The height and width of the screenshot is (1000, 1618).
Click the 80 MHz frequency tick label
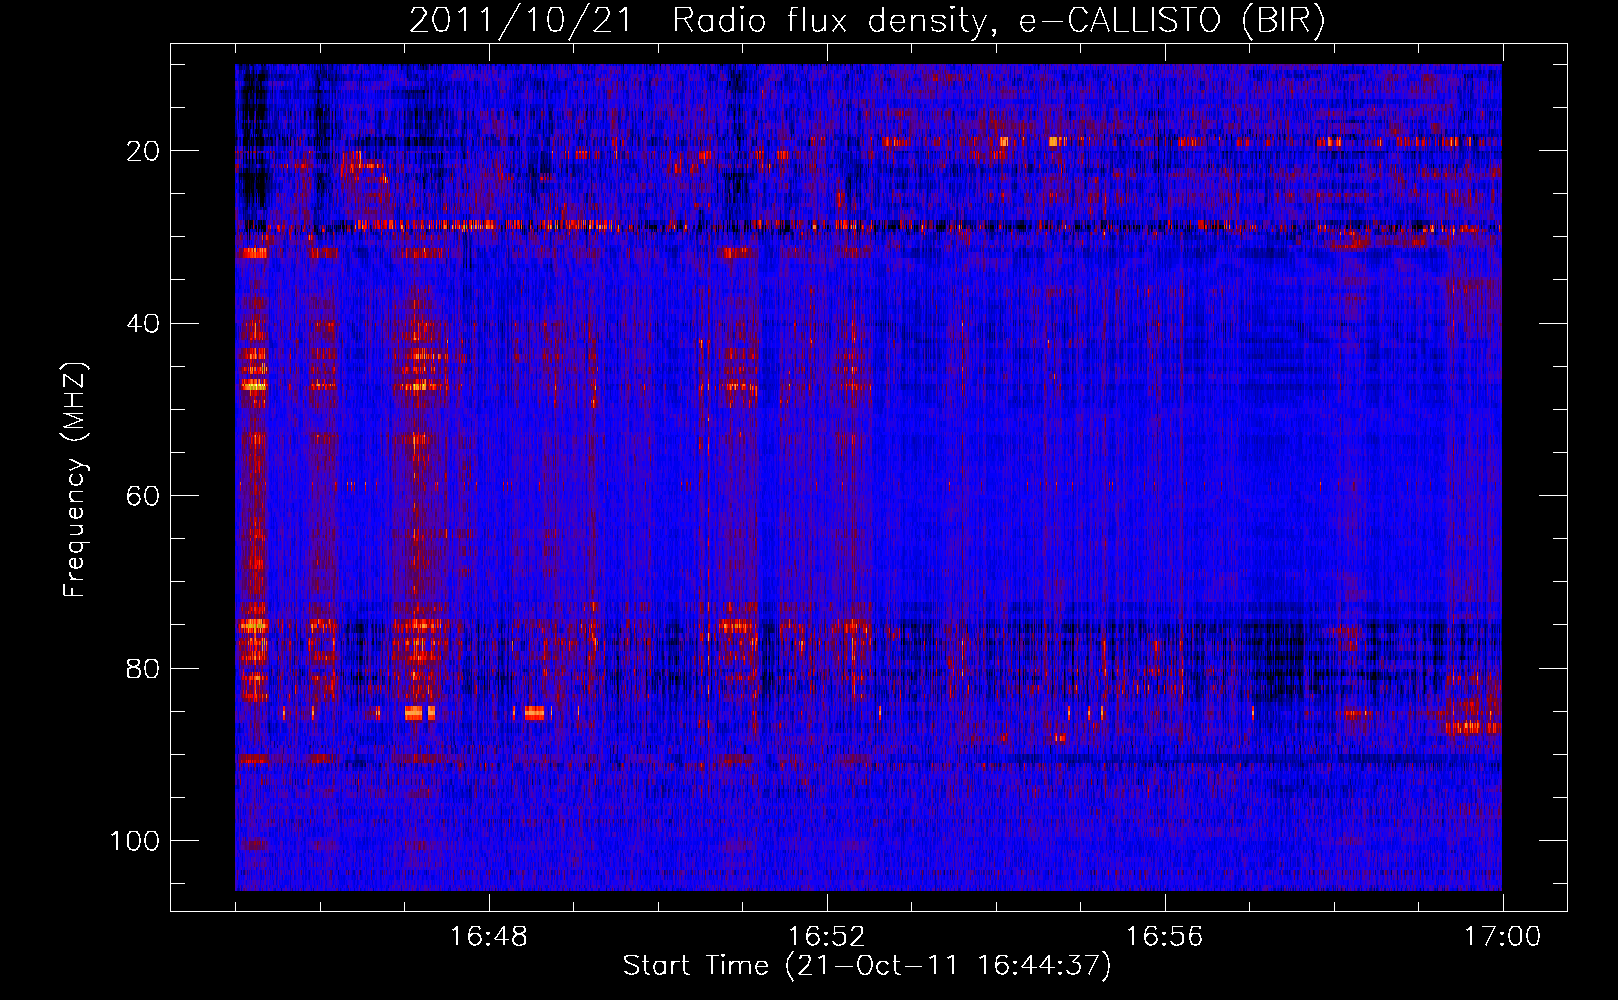pyautogui.click(x=144, y=668)
